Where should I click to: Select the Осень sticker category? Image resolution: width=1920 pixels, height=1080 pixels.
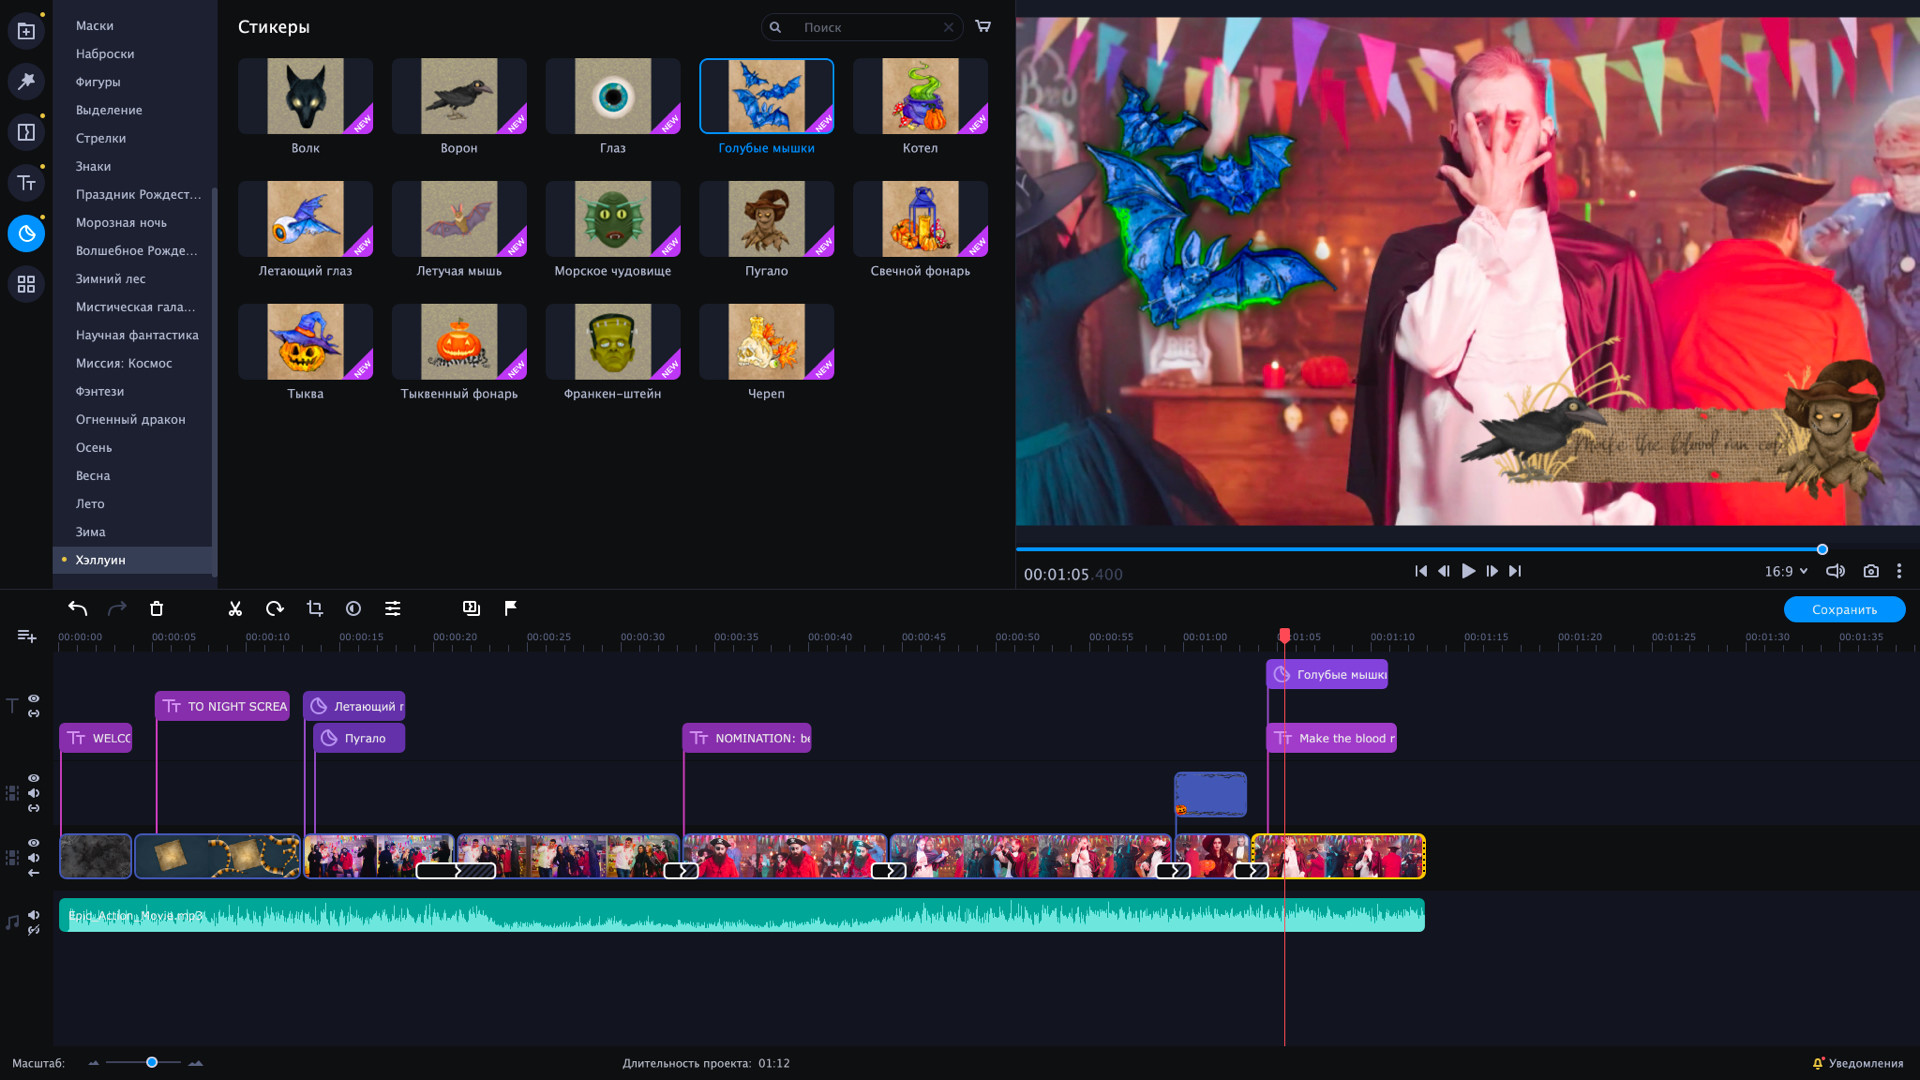pyautogui.click(x=94, y=447)
